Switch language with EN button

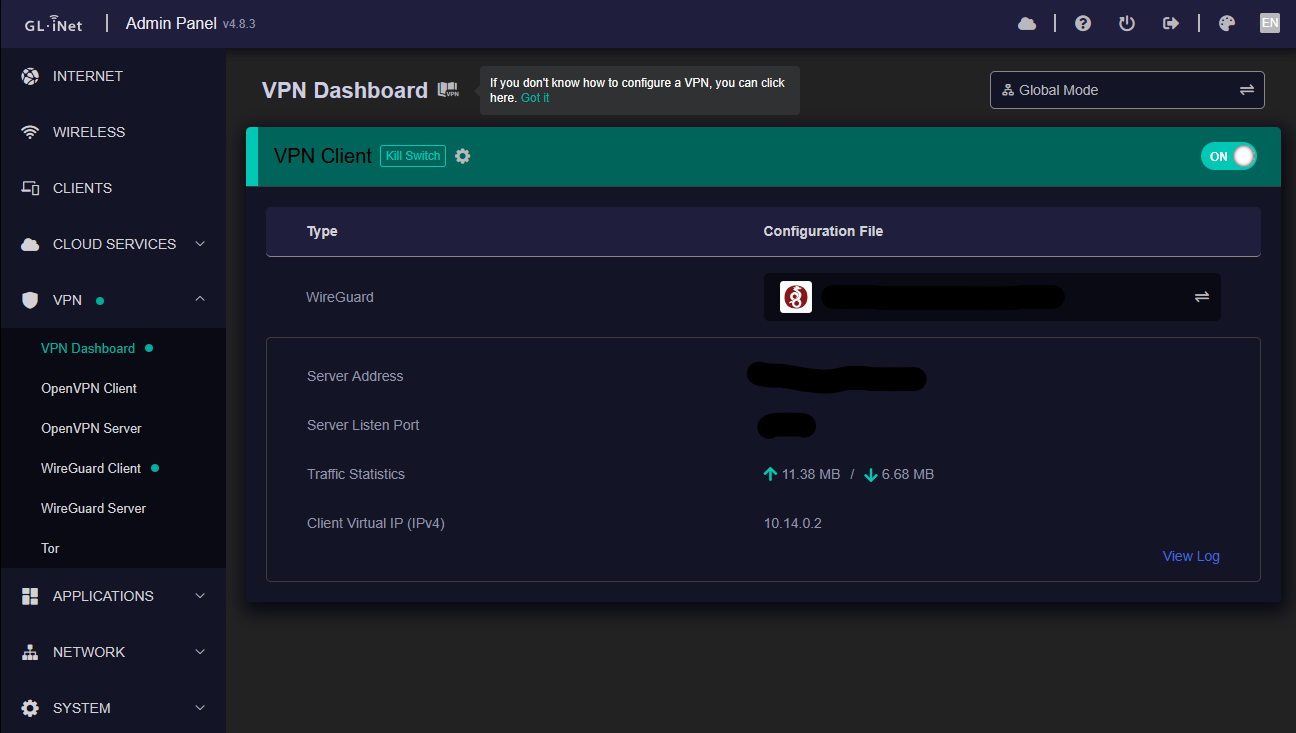1269,23
